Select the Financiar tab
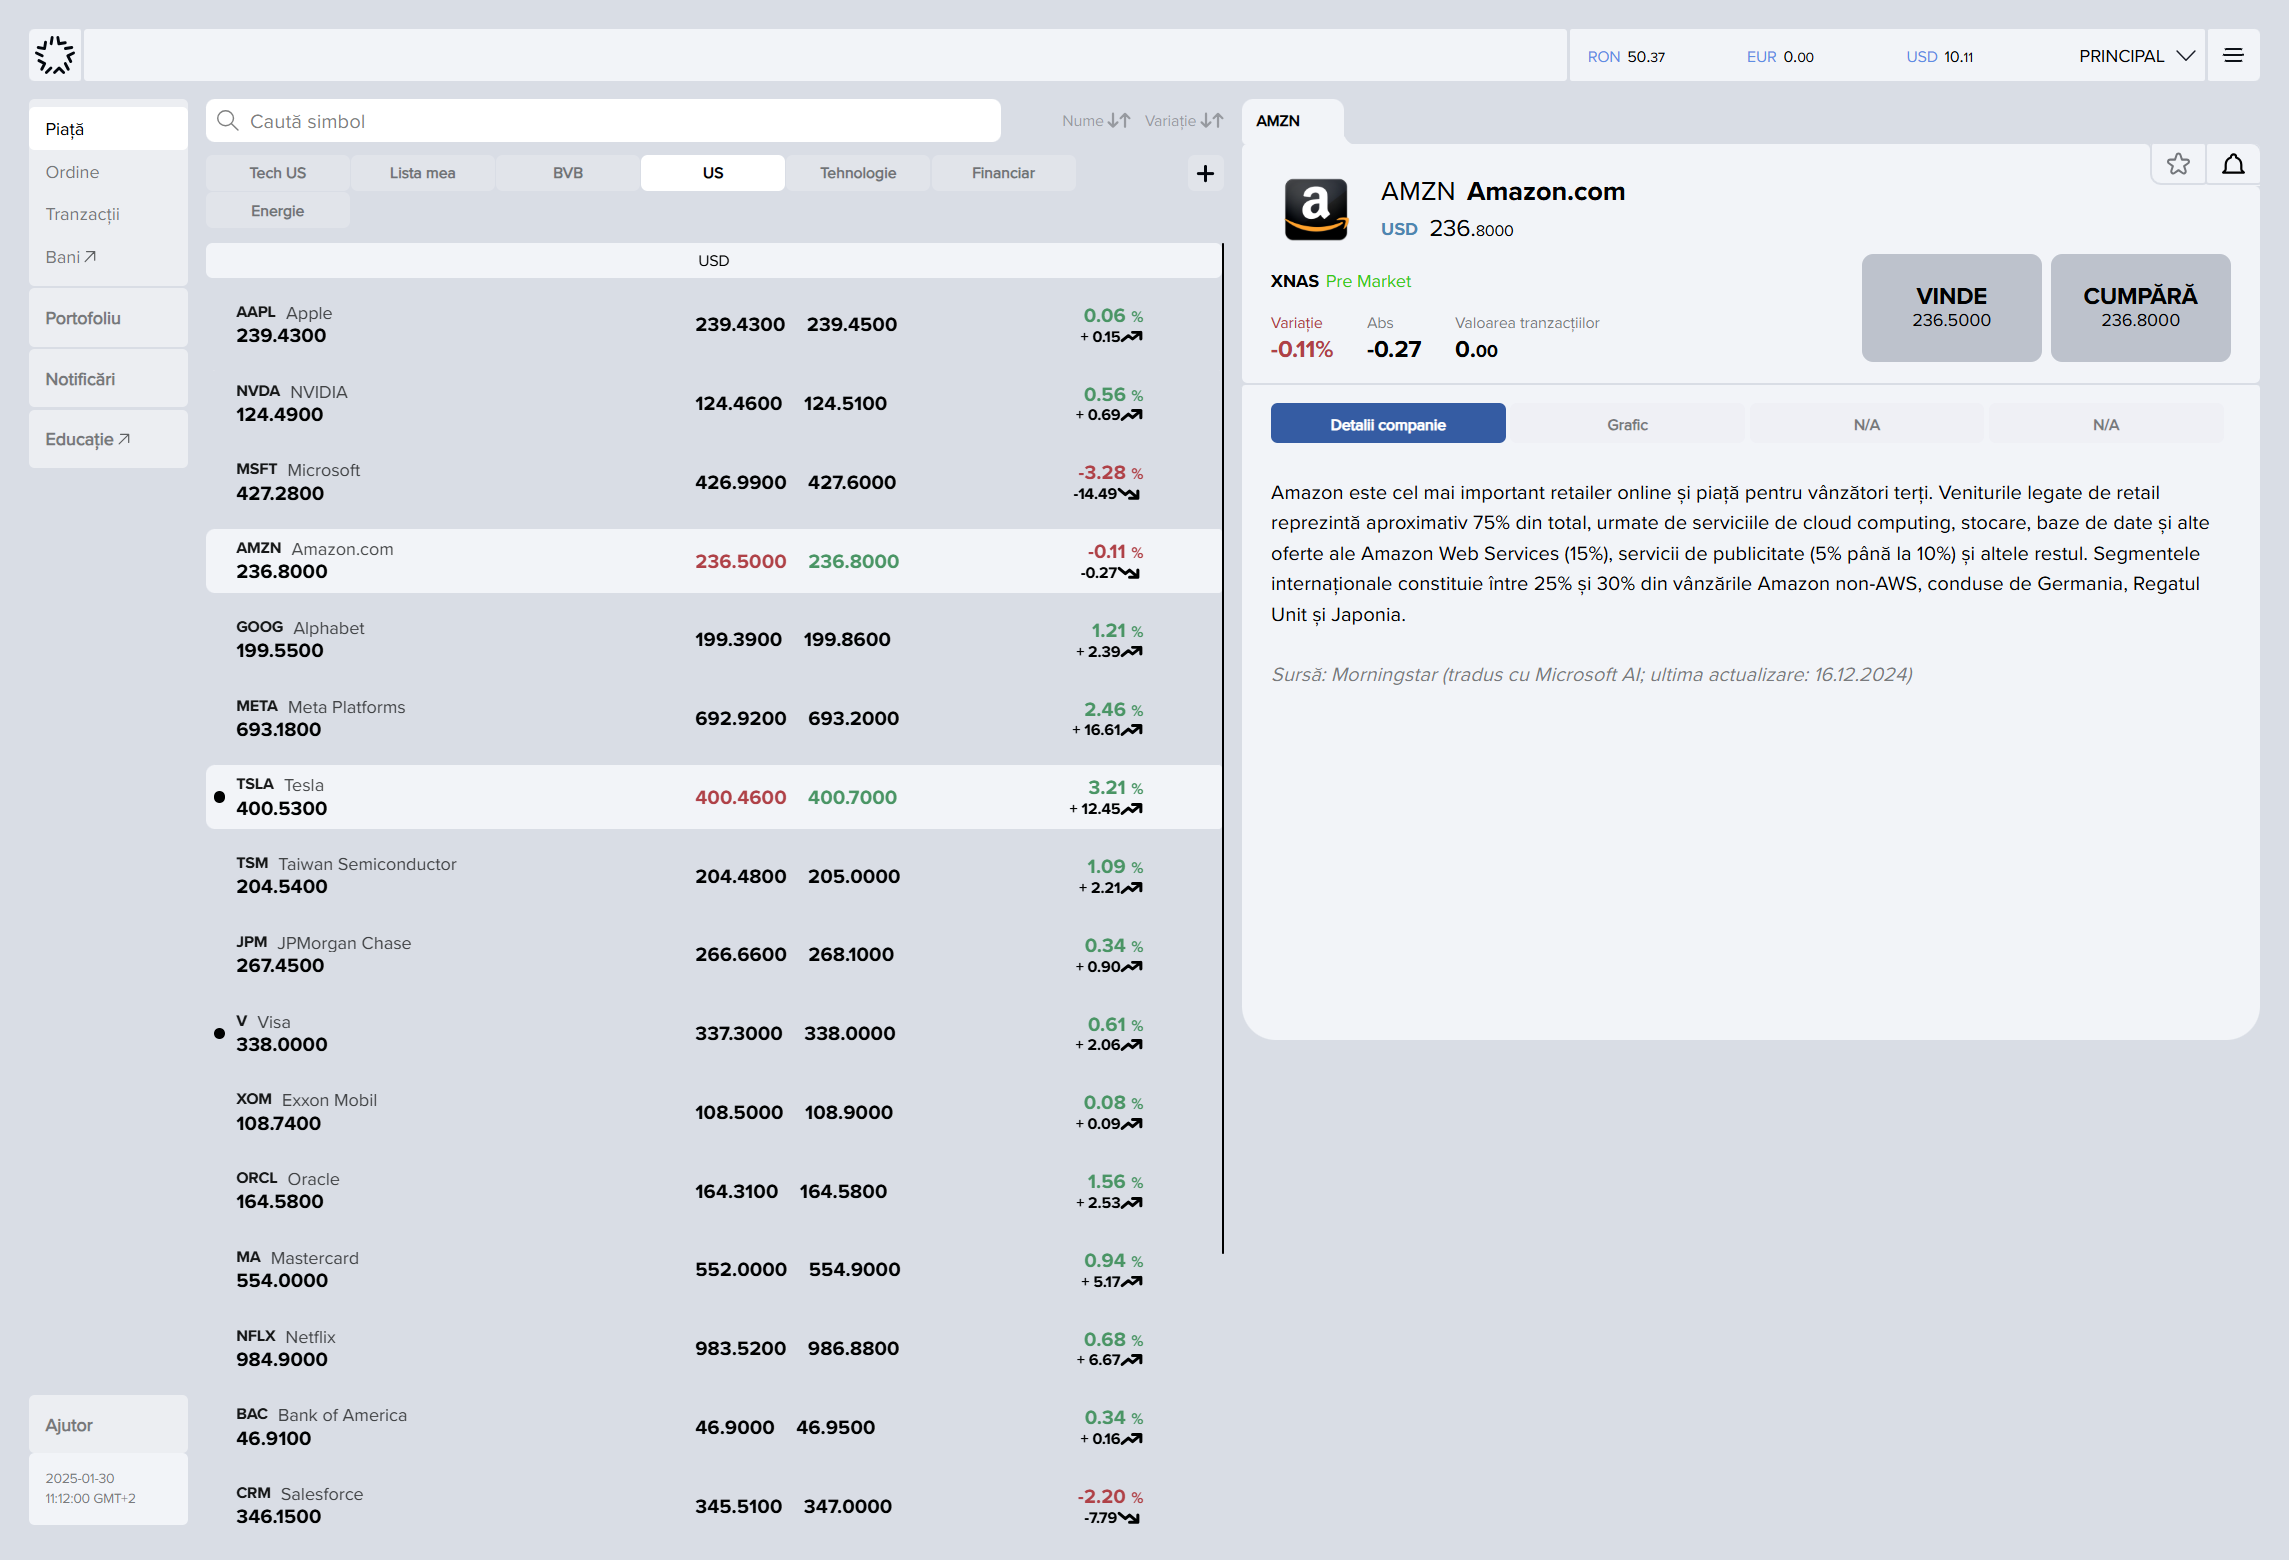 point(1003,173)
